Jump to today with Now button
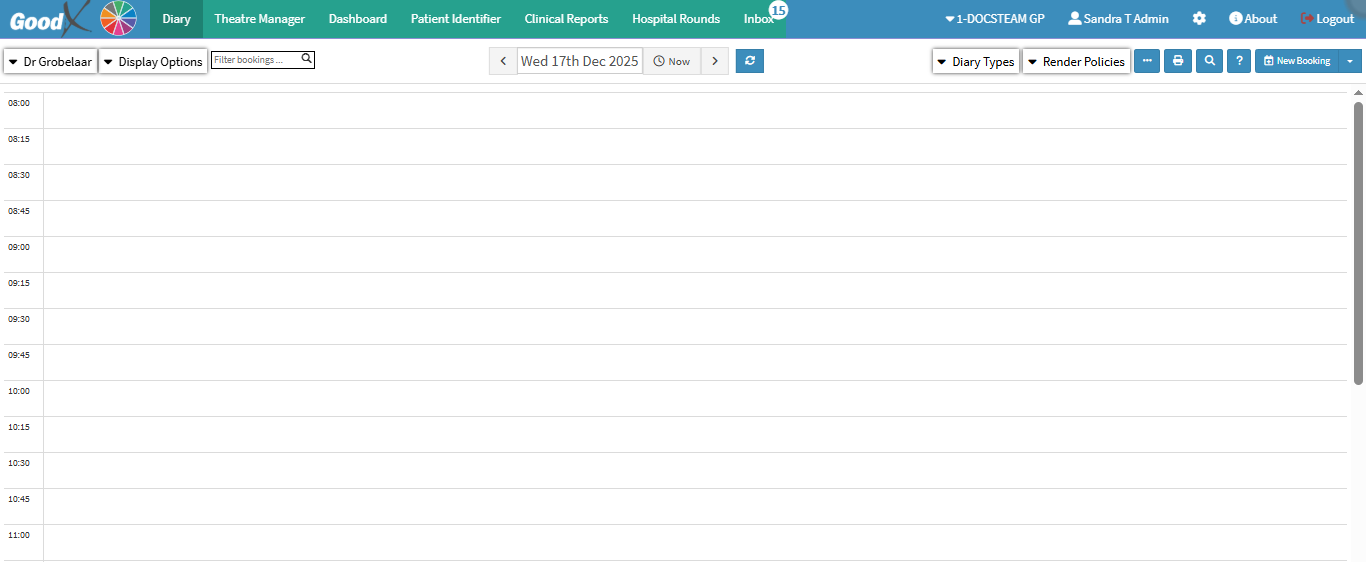The width and height of the screenshot is (1366, 562). click(x=672, y=61)
